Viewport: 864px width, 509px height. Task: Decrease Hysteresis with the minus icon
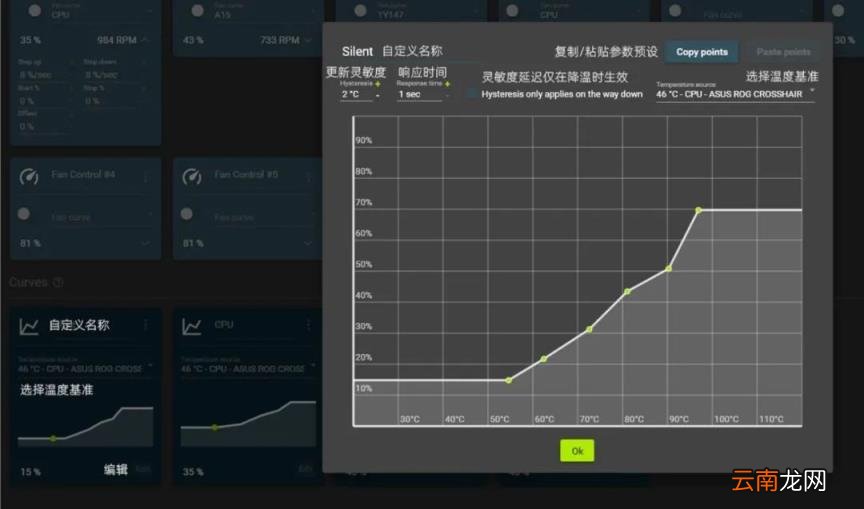[x=377, y=95]
